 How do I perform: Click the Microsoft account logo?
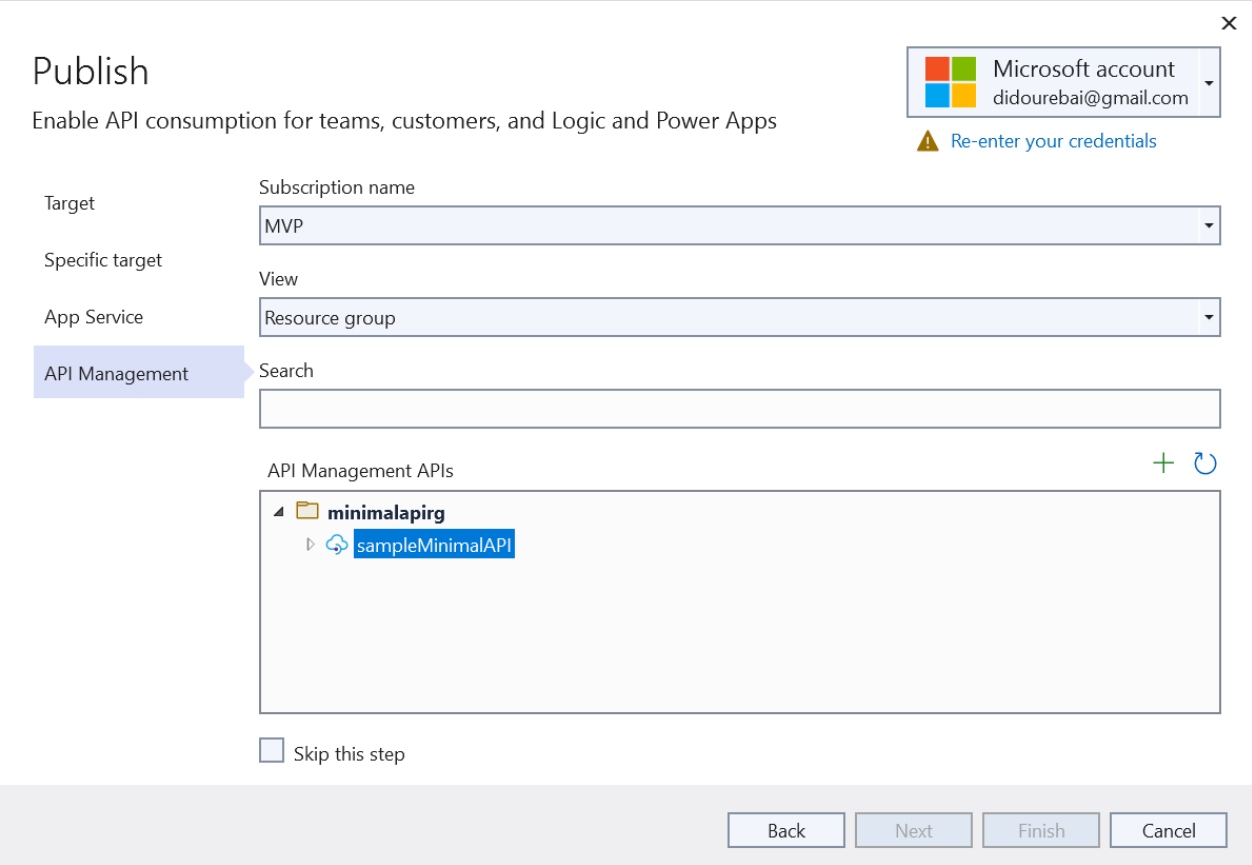(x=950, y=82)
